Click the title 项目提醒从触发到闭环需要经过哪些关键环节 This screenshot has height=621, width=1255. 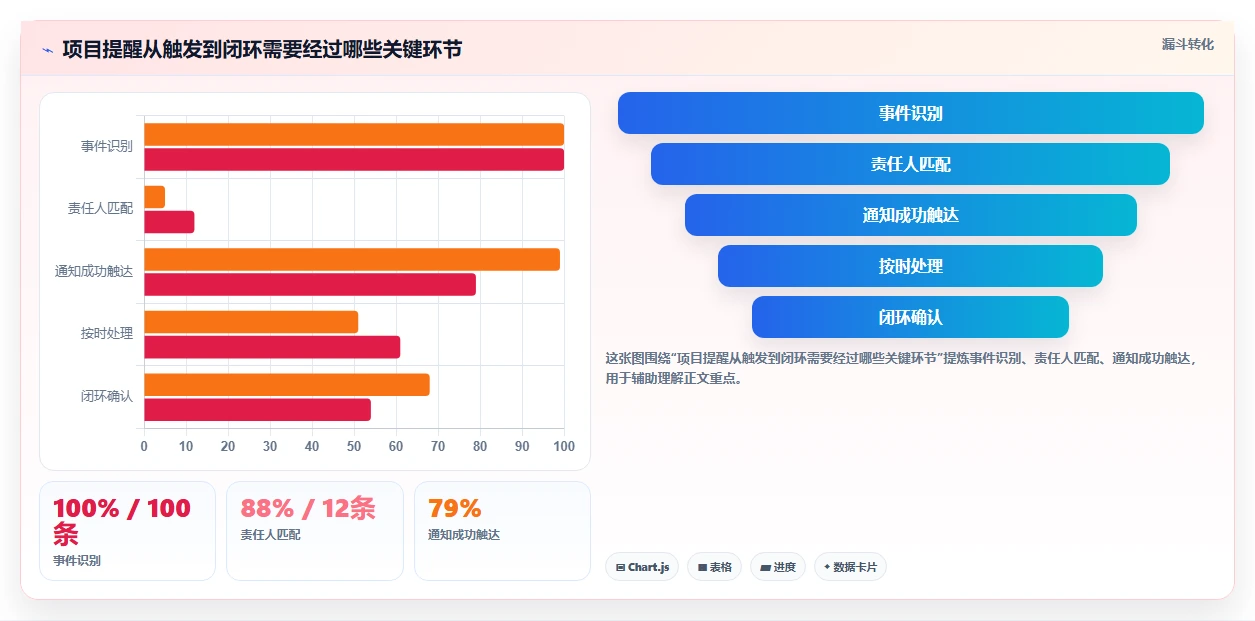coord(262,49)
